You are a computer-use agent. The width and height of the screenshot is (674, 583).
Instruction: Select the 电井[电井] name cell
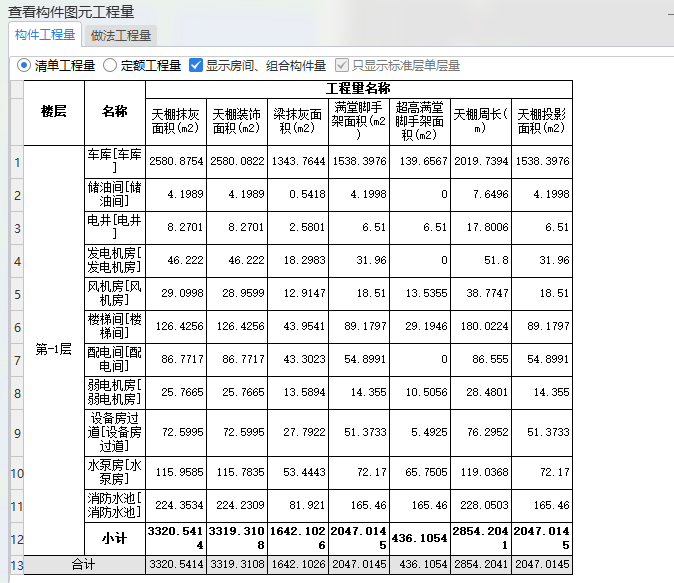(115, 227)
